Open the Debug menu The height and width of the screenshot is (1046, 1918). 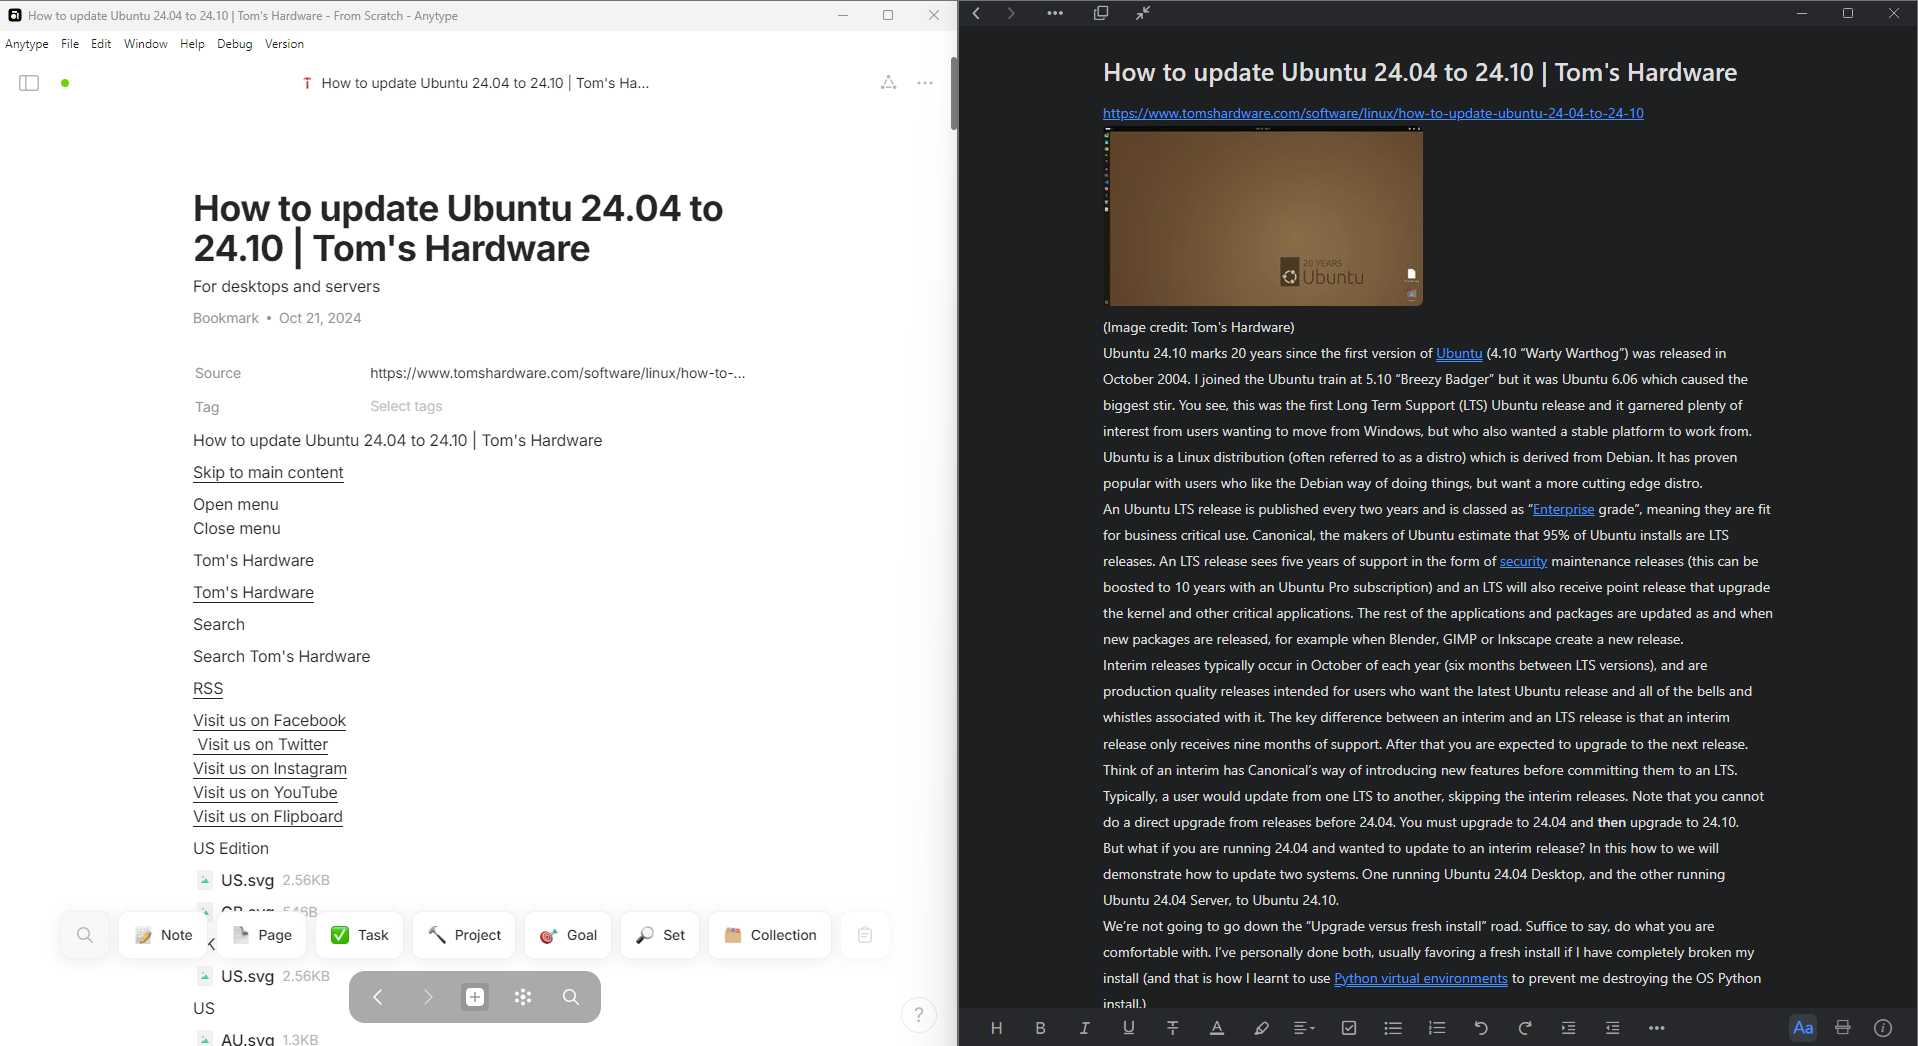pos(235,44)
